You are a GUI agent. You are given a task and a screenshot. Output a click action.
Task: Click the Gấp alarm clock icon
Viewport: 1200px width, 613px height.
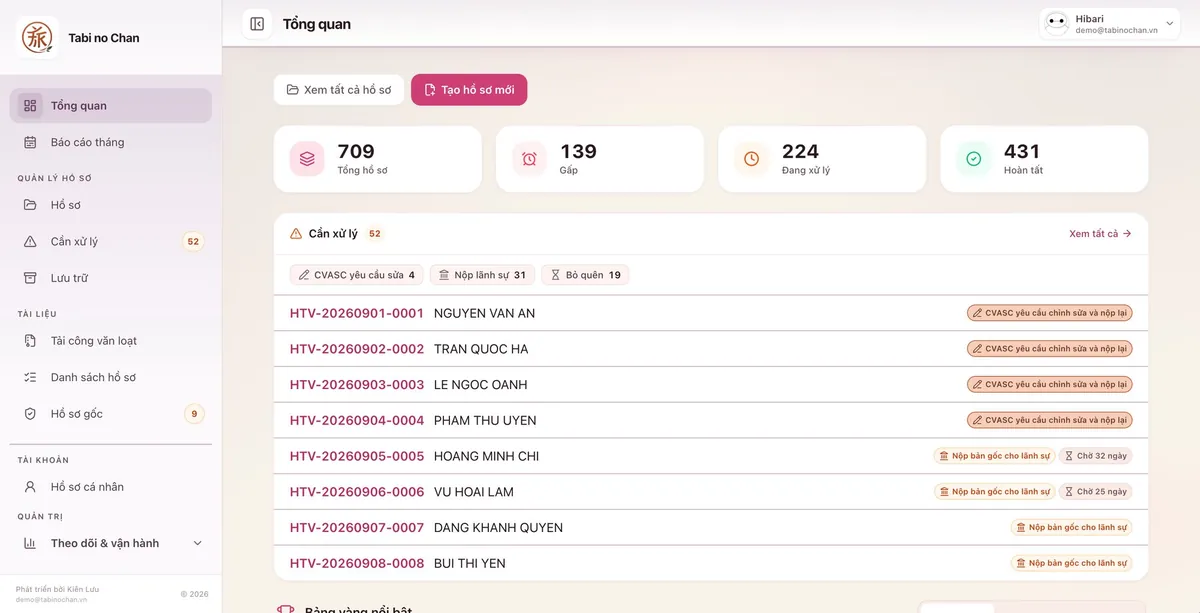tap(529, 159)
